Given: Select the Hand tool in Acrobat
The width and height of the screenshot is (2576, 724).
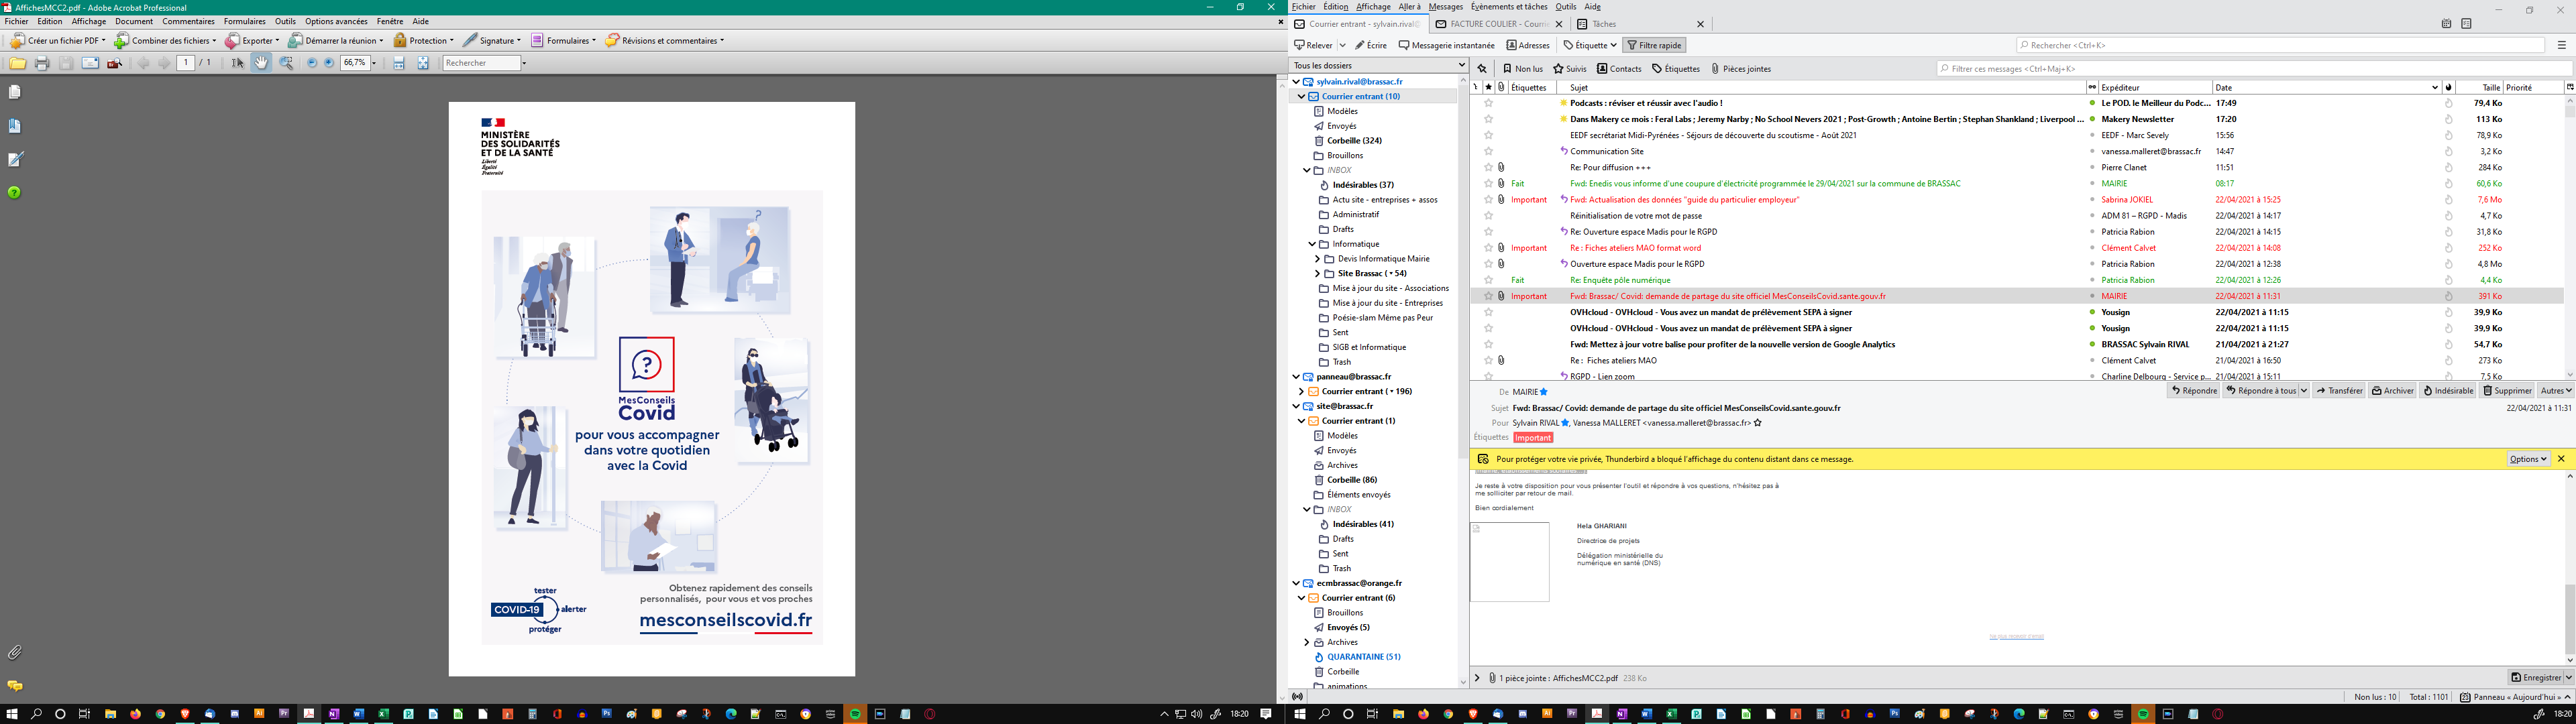Looking at the screenshot, I should pyautogui.click(x=261, y=63).
